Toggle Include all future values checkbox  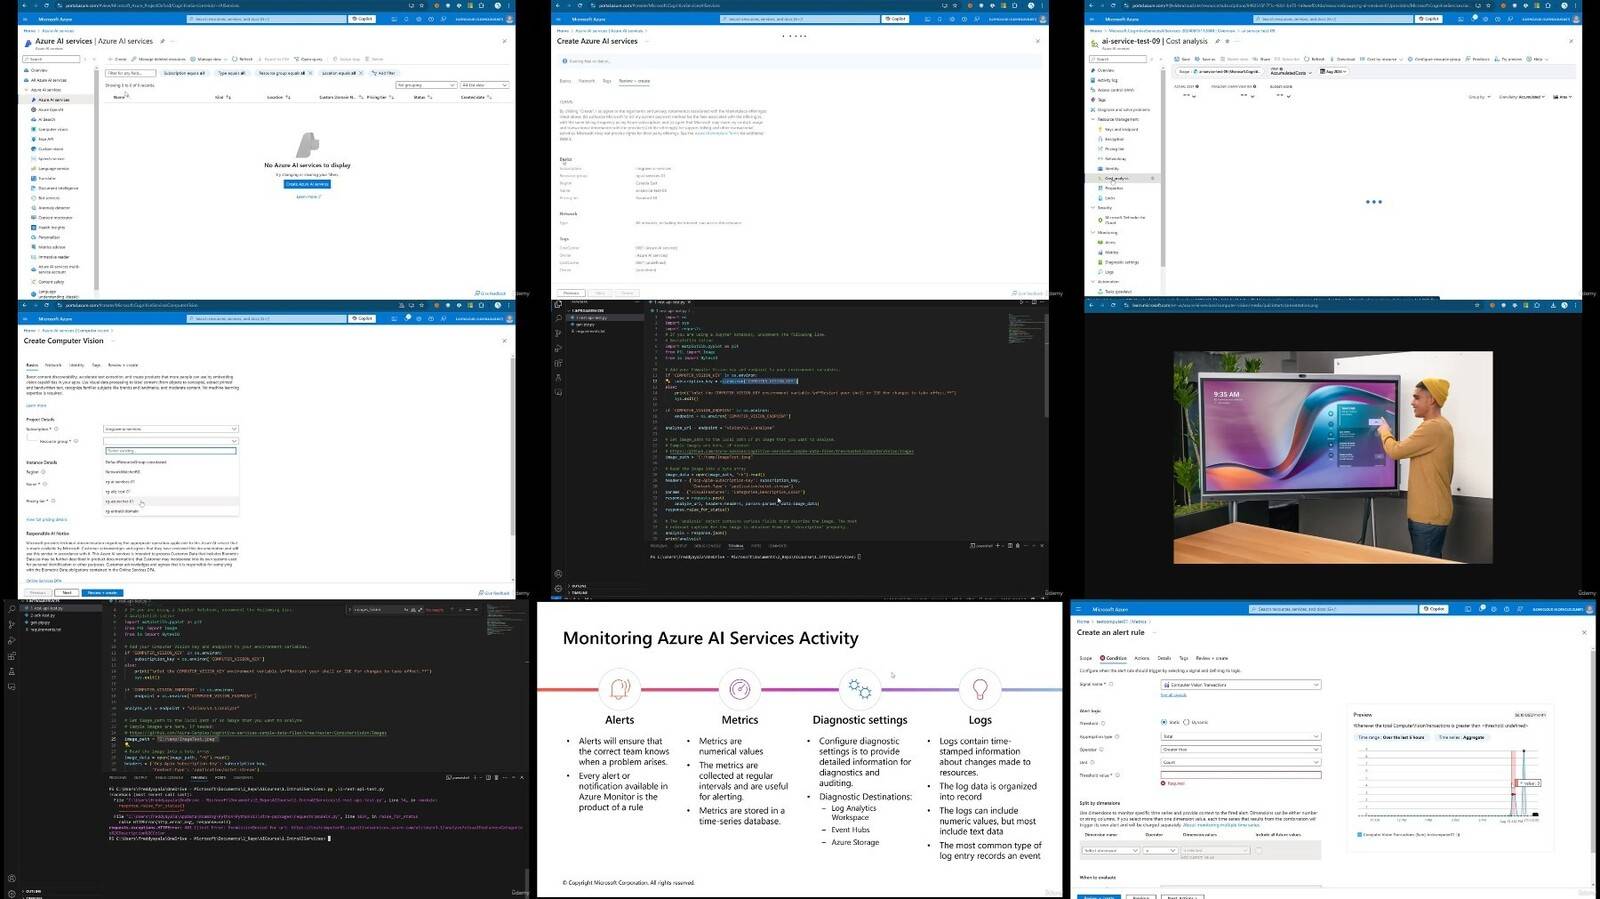[1259, 850]
